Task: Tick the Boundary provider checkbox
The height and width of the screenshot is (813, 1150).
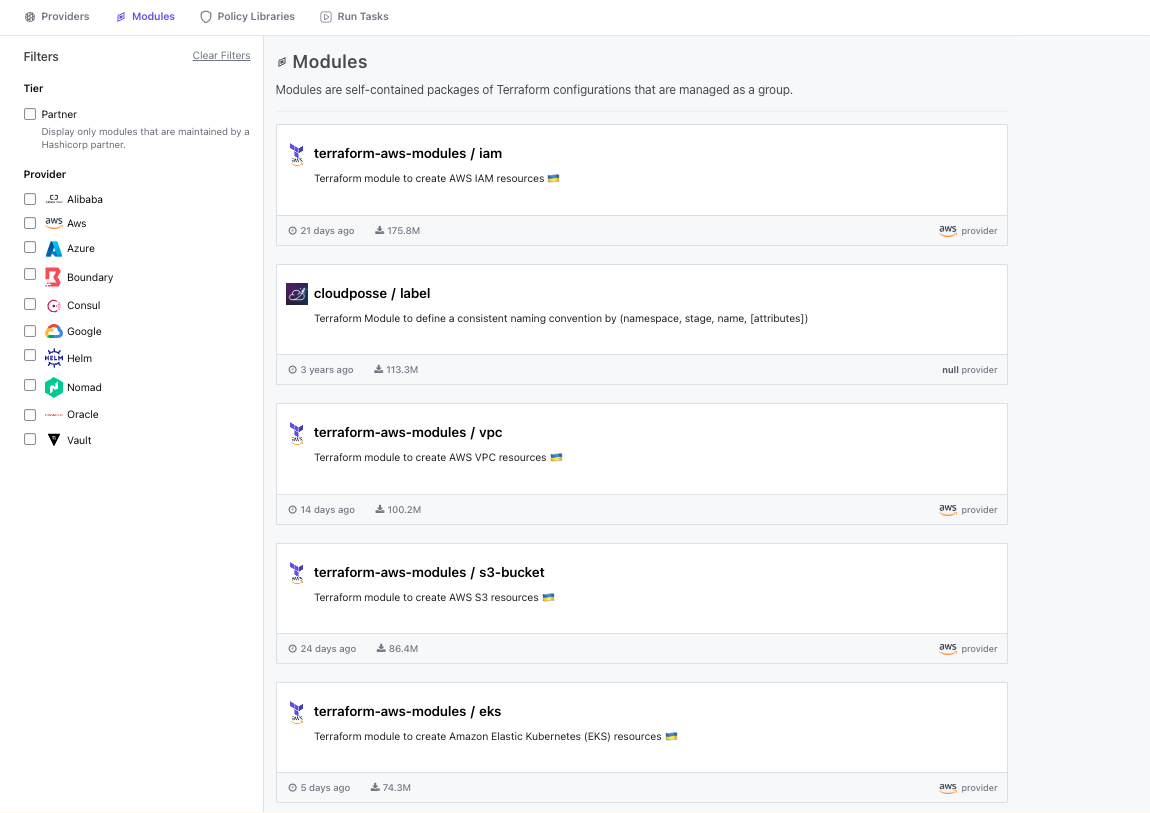Action: (x=30, y=274)
